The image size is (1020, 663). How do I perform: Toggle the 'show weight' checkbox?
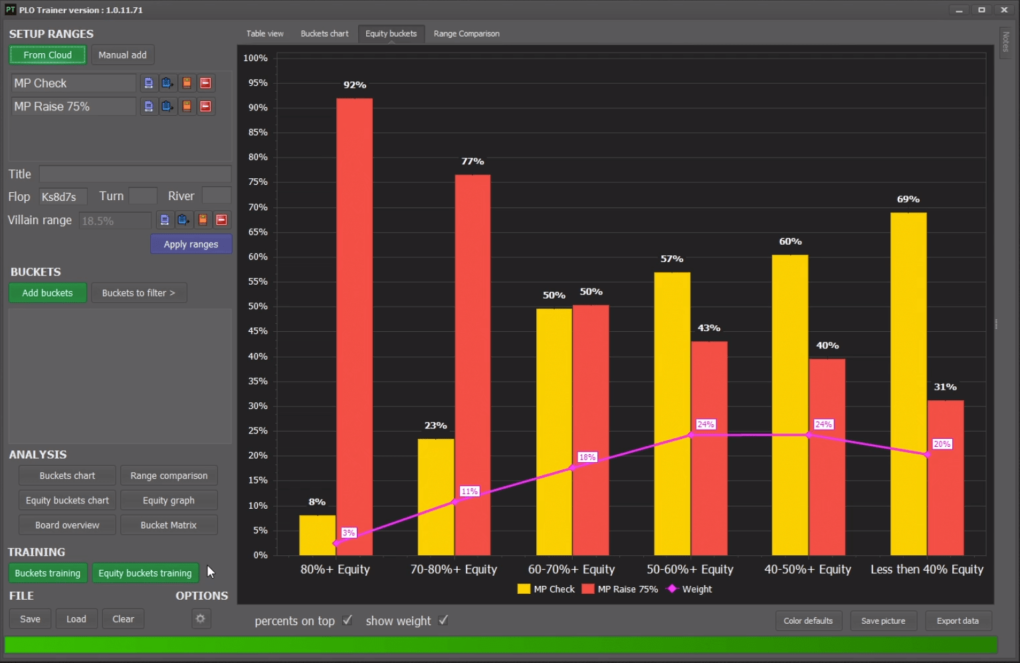pos(444,620)
